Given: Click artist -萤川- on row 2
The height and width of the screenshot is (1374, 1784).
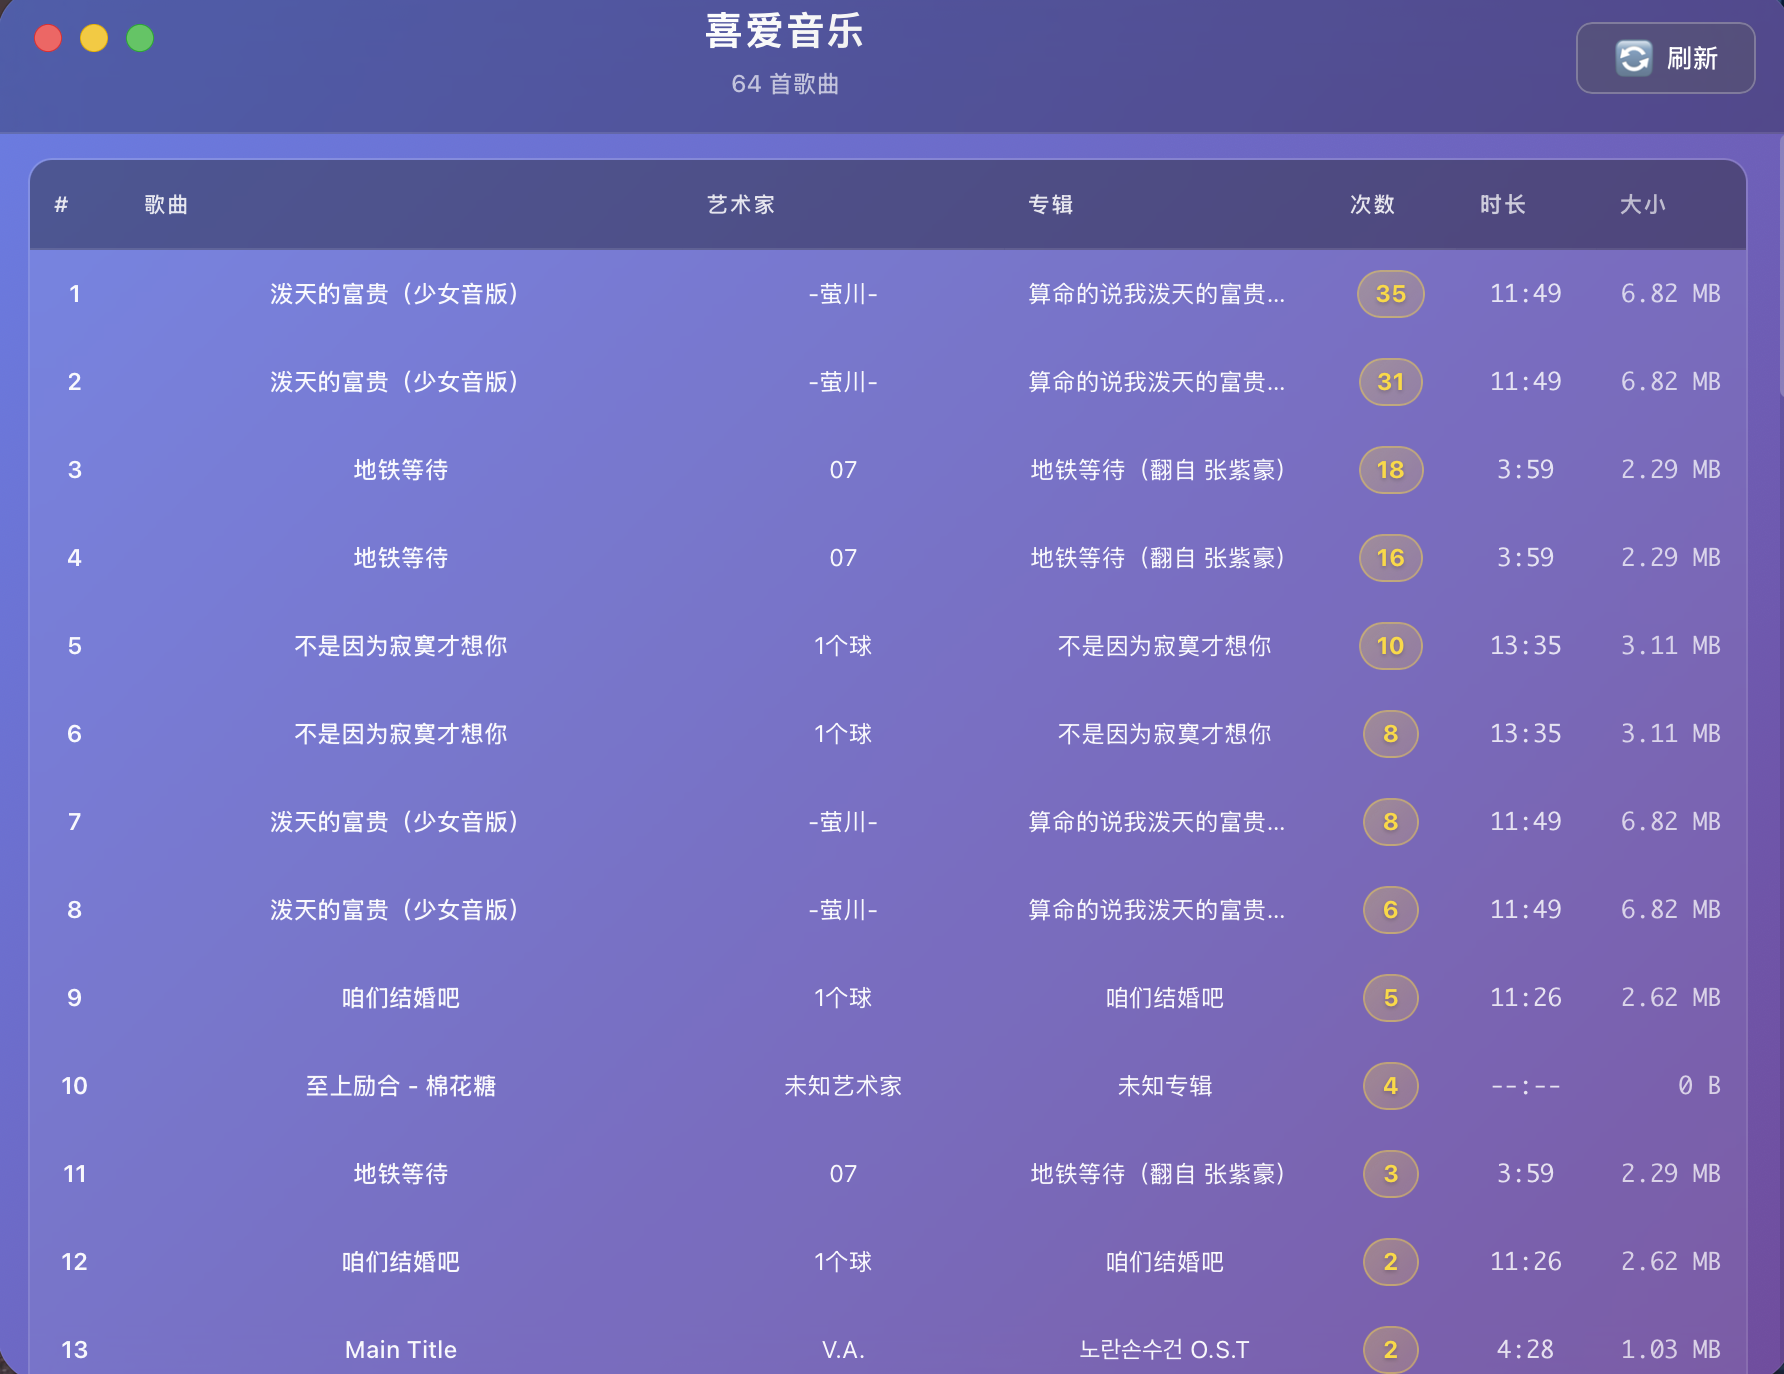Looking at the screenshot, I should (x=843, y=381).
